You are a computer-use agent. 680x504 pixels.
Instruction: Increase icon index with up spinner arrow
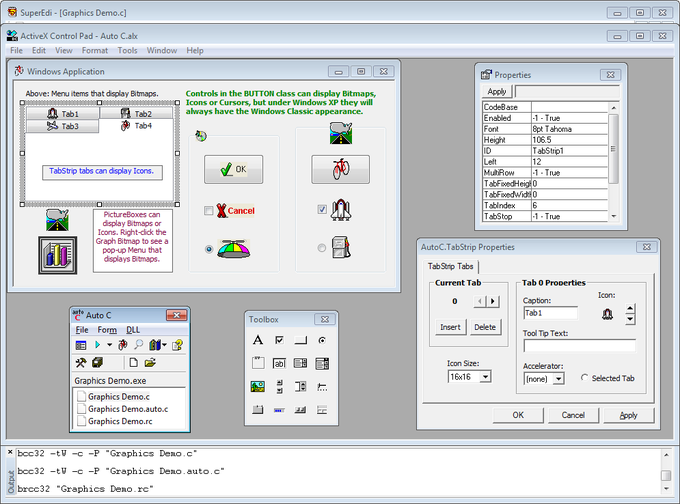630,309
